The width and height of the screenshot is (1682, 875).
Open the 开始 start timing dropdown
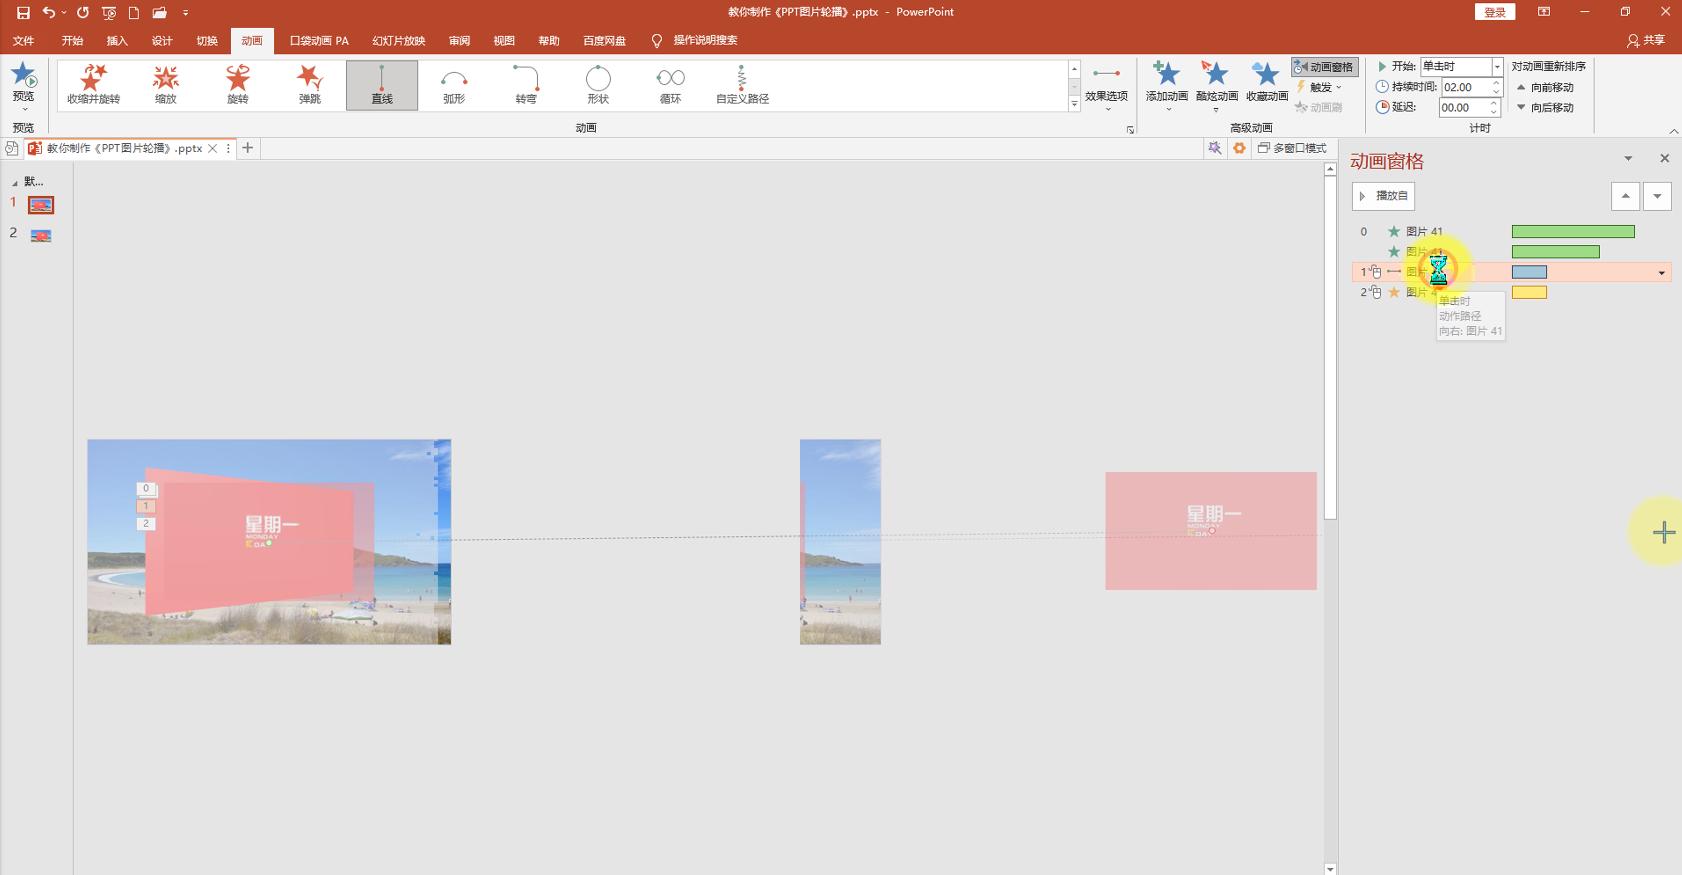click(x=1497, y=67)
